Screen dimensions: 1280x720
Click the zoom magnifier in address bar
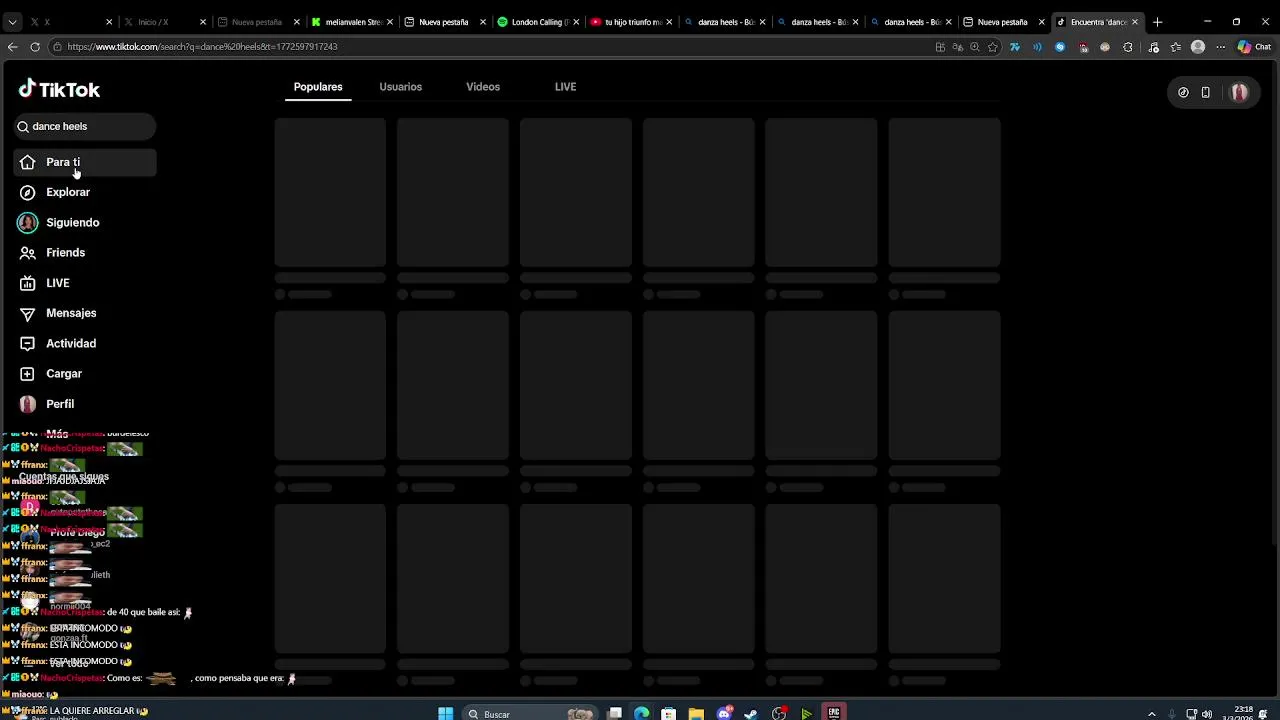coord(975,47)
